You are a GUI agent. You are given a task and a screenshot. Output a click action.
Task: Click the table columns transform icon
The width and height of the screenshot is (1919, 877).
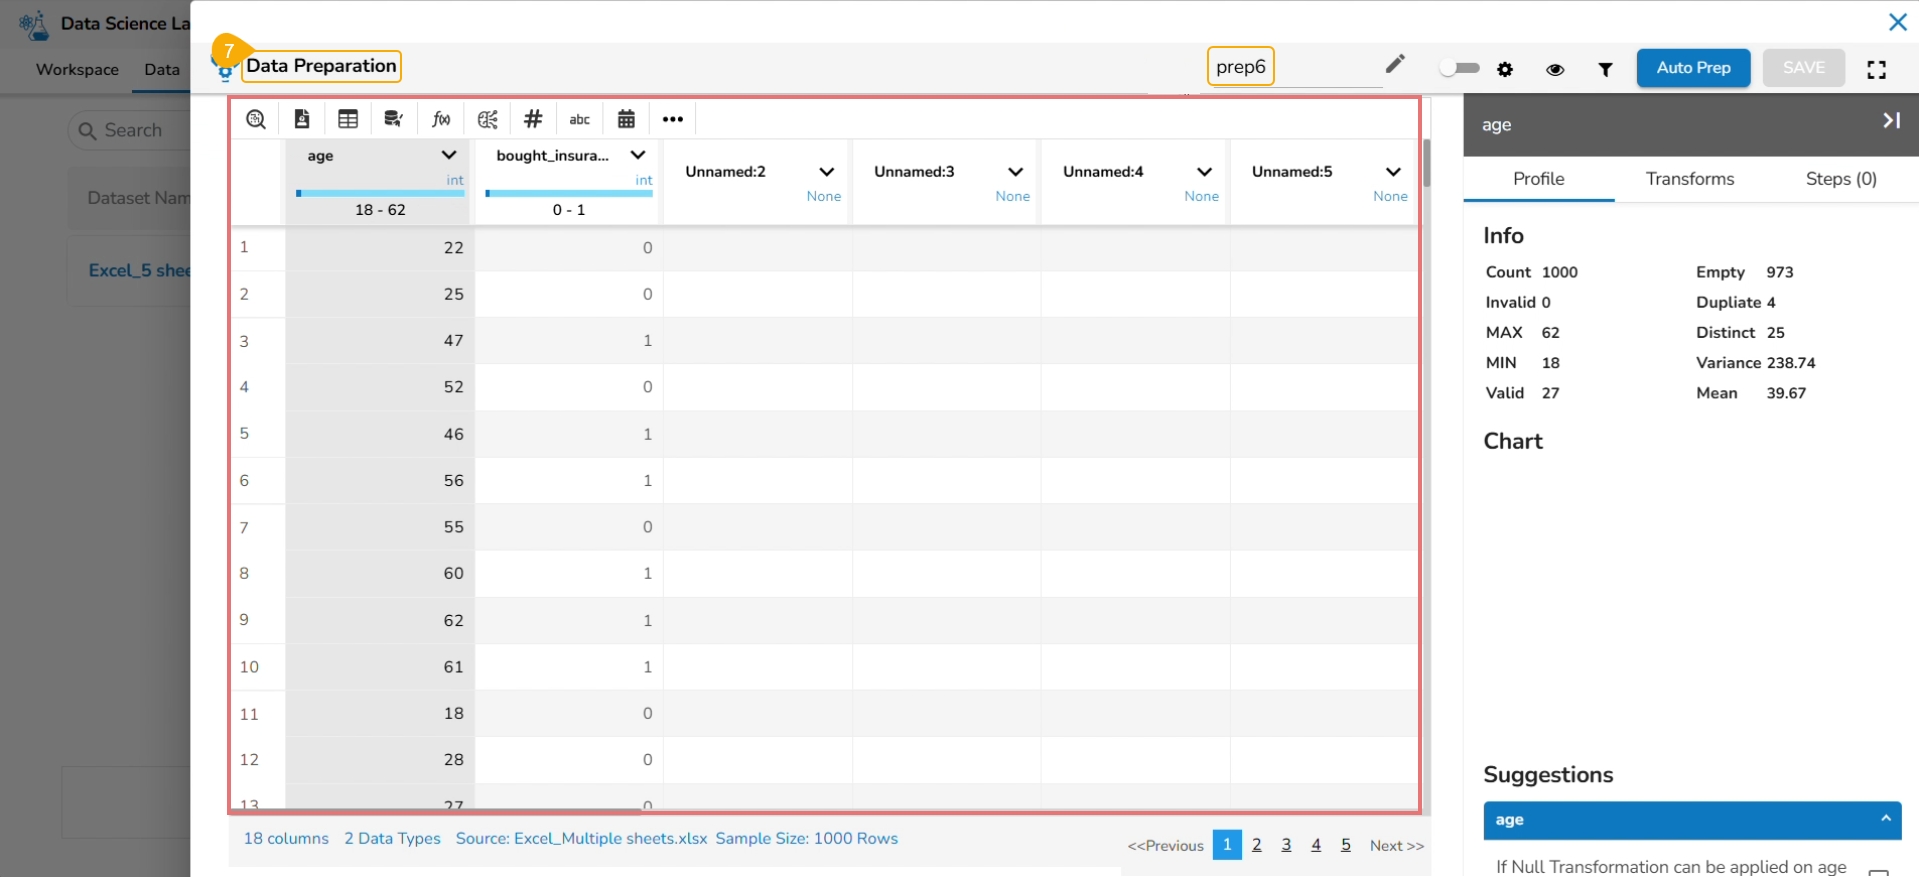348,119
